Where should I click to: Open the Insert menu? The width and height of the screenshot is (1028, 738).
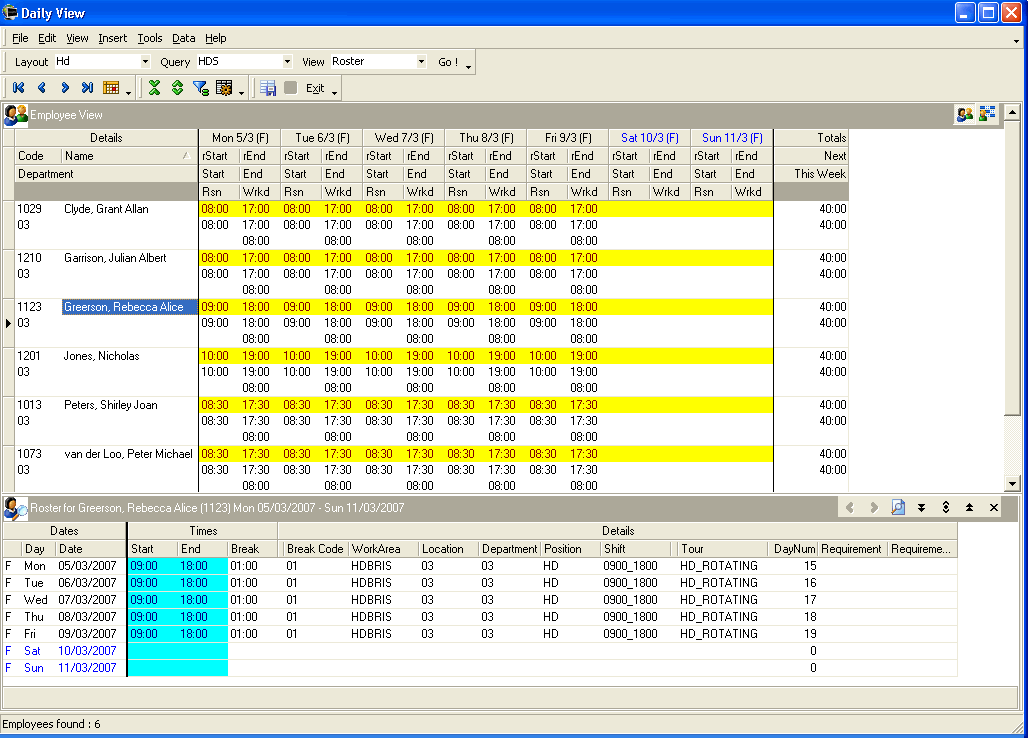tap(112, 38)
